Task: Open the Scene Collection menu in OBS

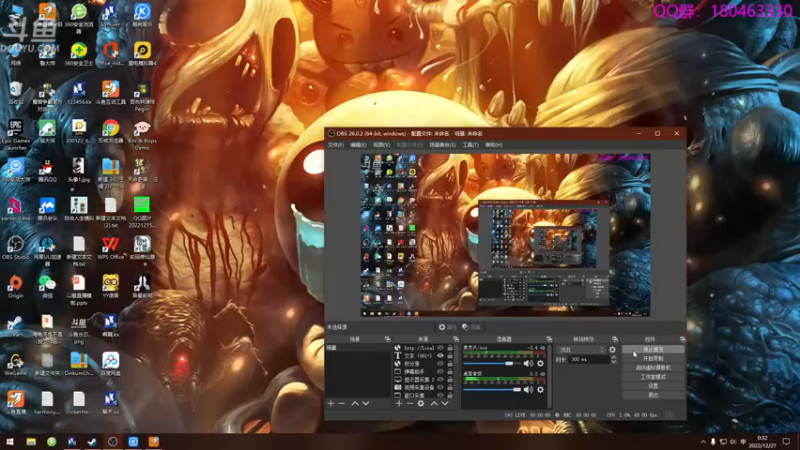Action: point(442,145)
